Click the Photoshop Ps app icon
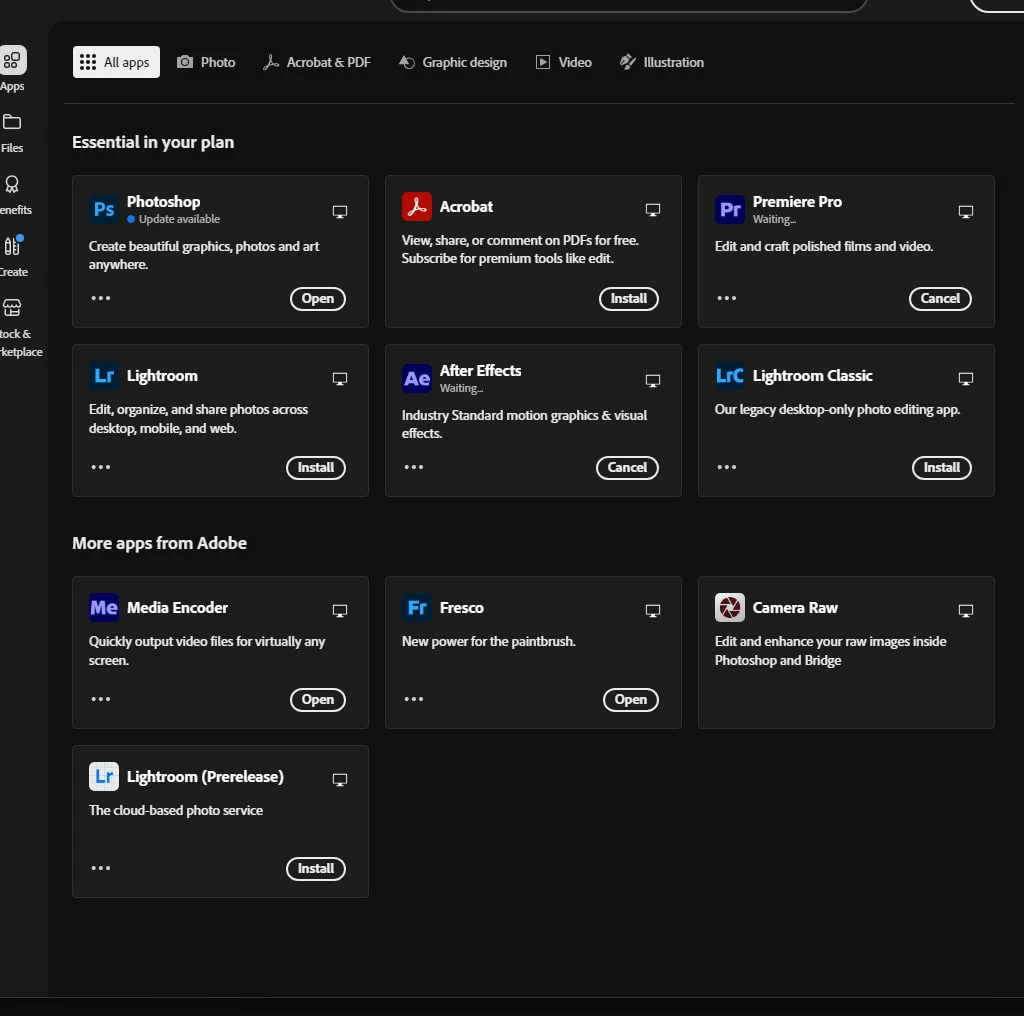The image size is (1024, 1016). (x=104, y=210)
